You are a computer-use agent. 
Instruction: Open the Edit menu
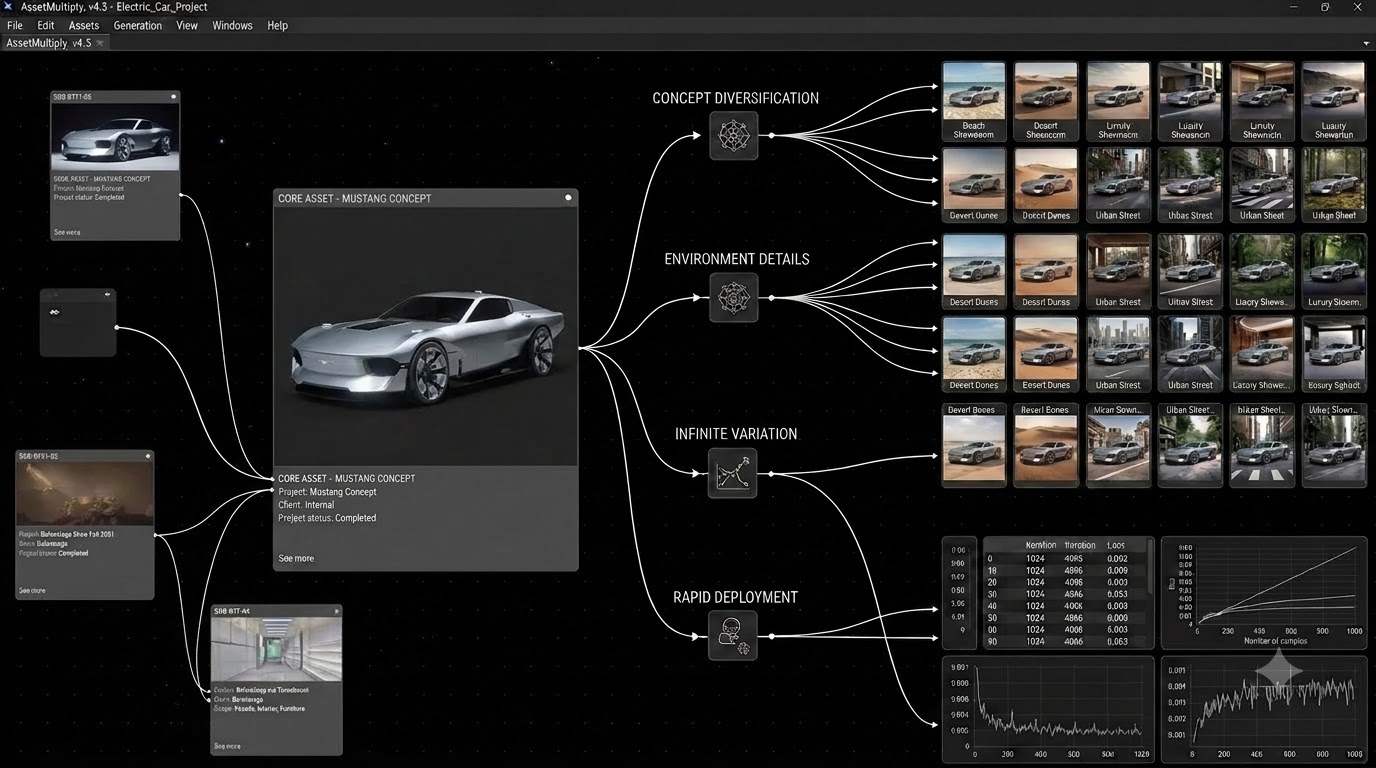pyautogui.click(x=46, y=25)
